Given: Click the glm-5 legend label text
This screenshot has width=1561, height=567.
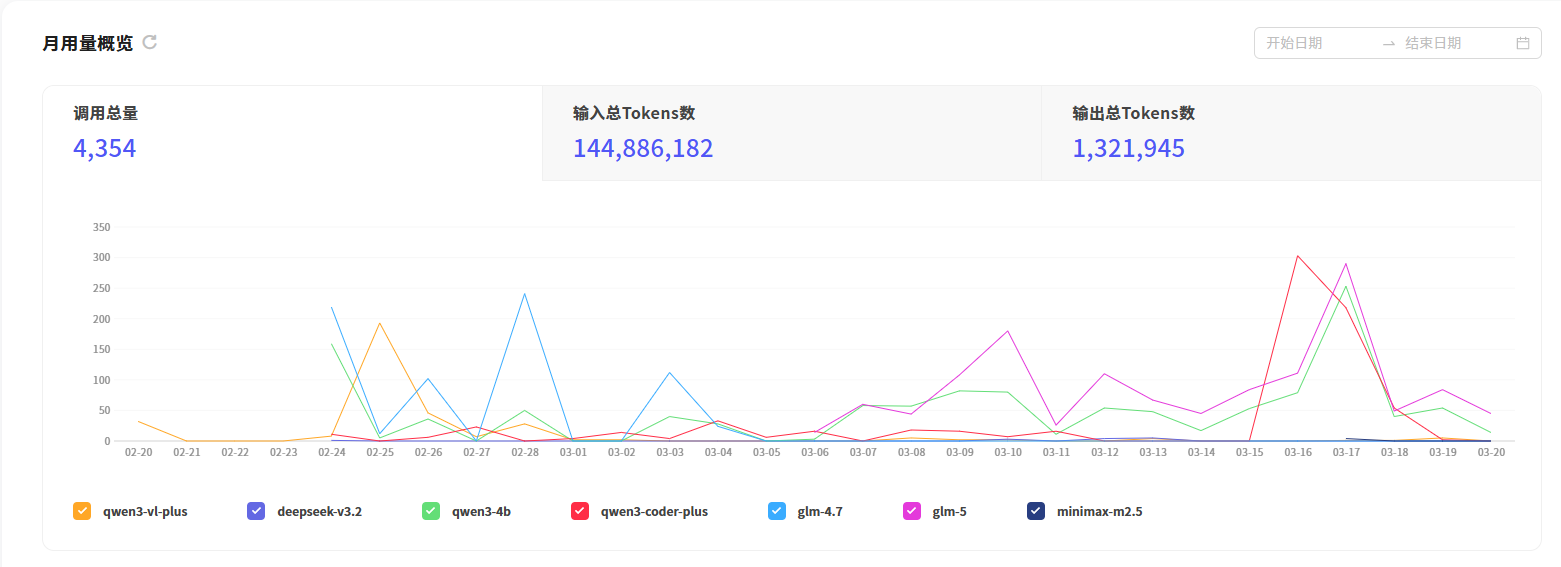Looking at the screenshot, I should tap(949, 511).
